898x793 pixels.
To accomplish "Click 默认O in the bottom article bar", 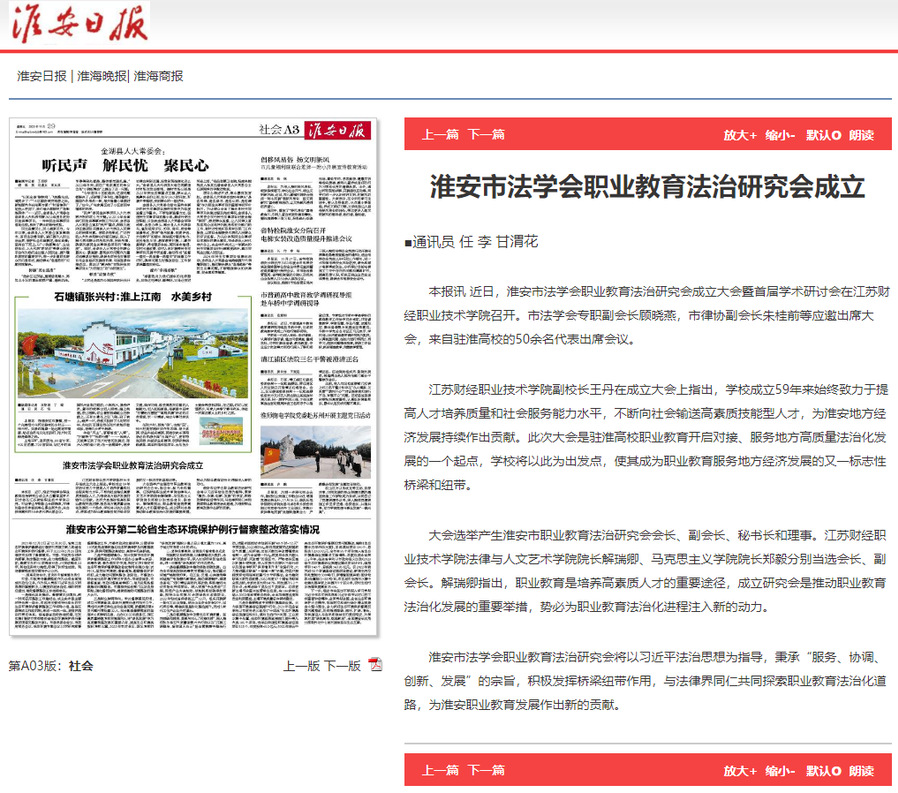I will coord(824,771).
